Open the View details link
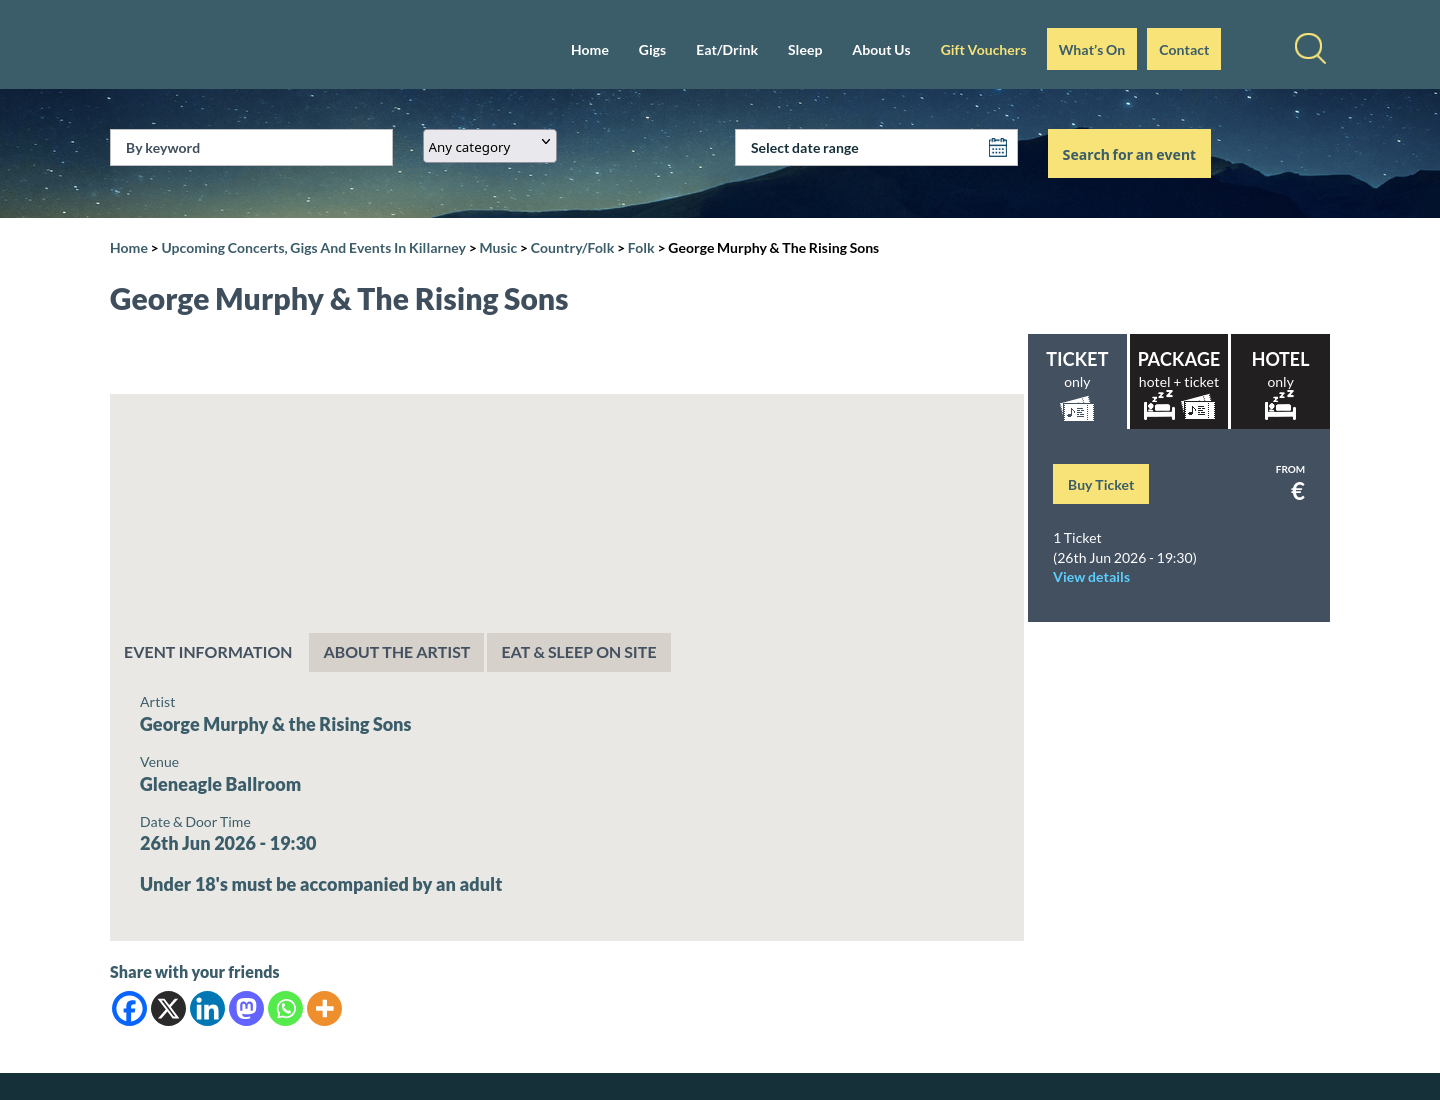The width and height of the screenshot is (1440, 1100). (x=1091, y=577)
